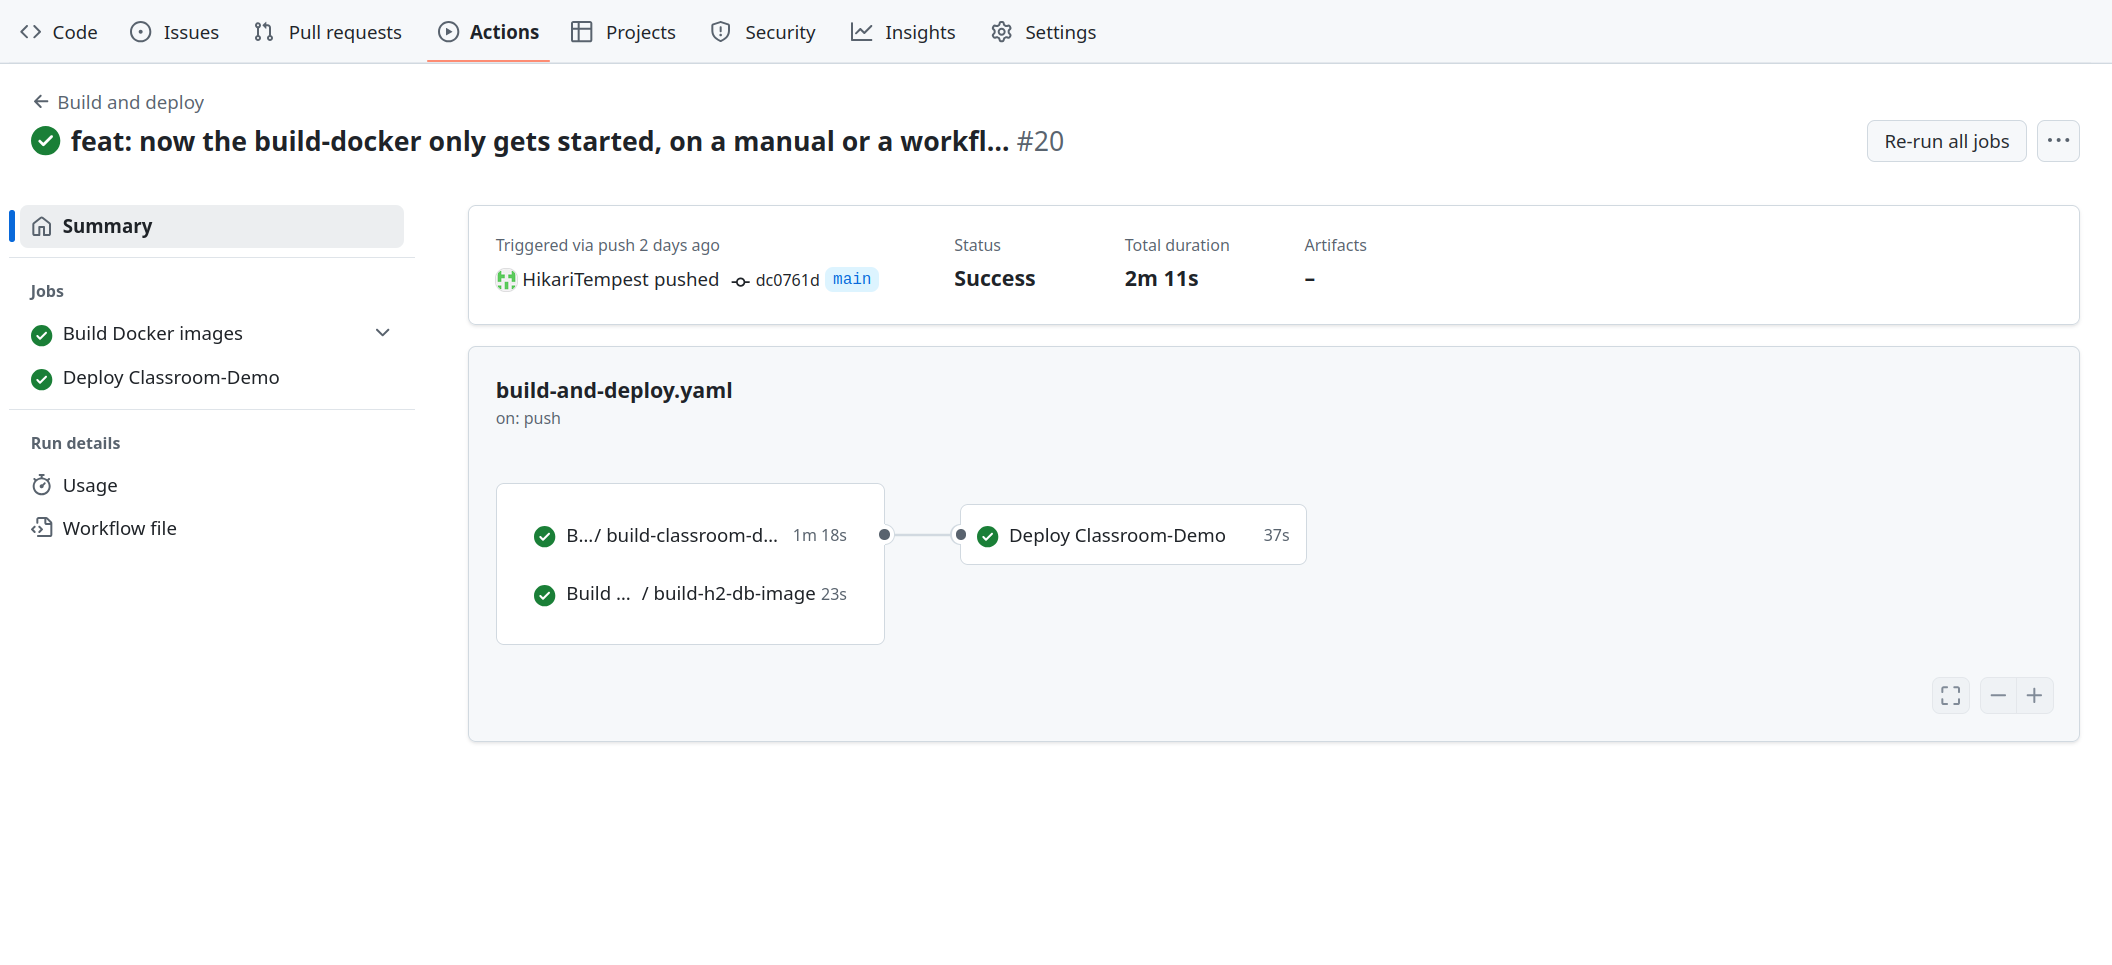Open HikariTempest user profile link

[x=586, y=280]
